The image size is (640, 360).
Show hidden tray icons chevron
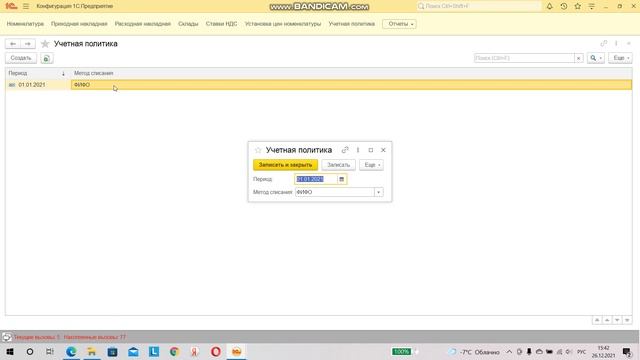click(x=509, y=351)
